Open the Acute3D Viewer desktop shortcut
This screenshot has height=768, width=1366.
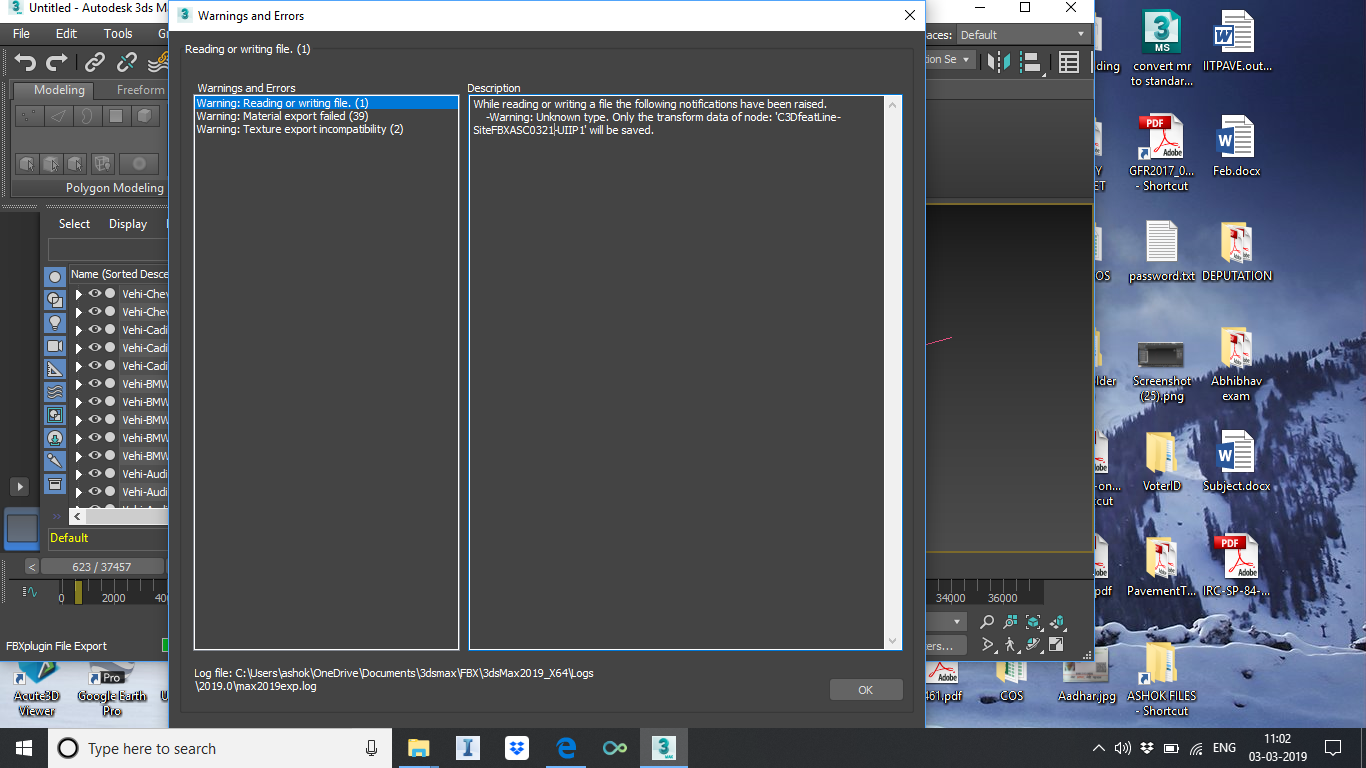pyautogui.click(x=35, y=689)
